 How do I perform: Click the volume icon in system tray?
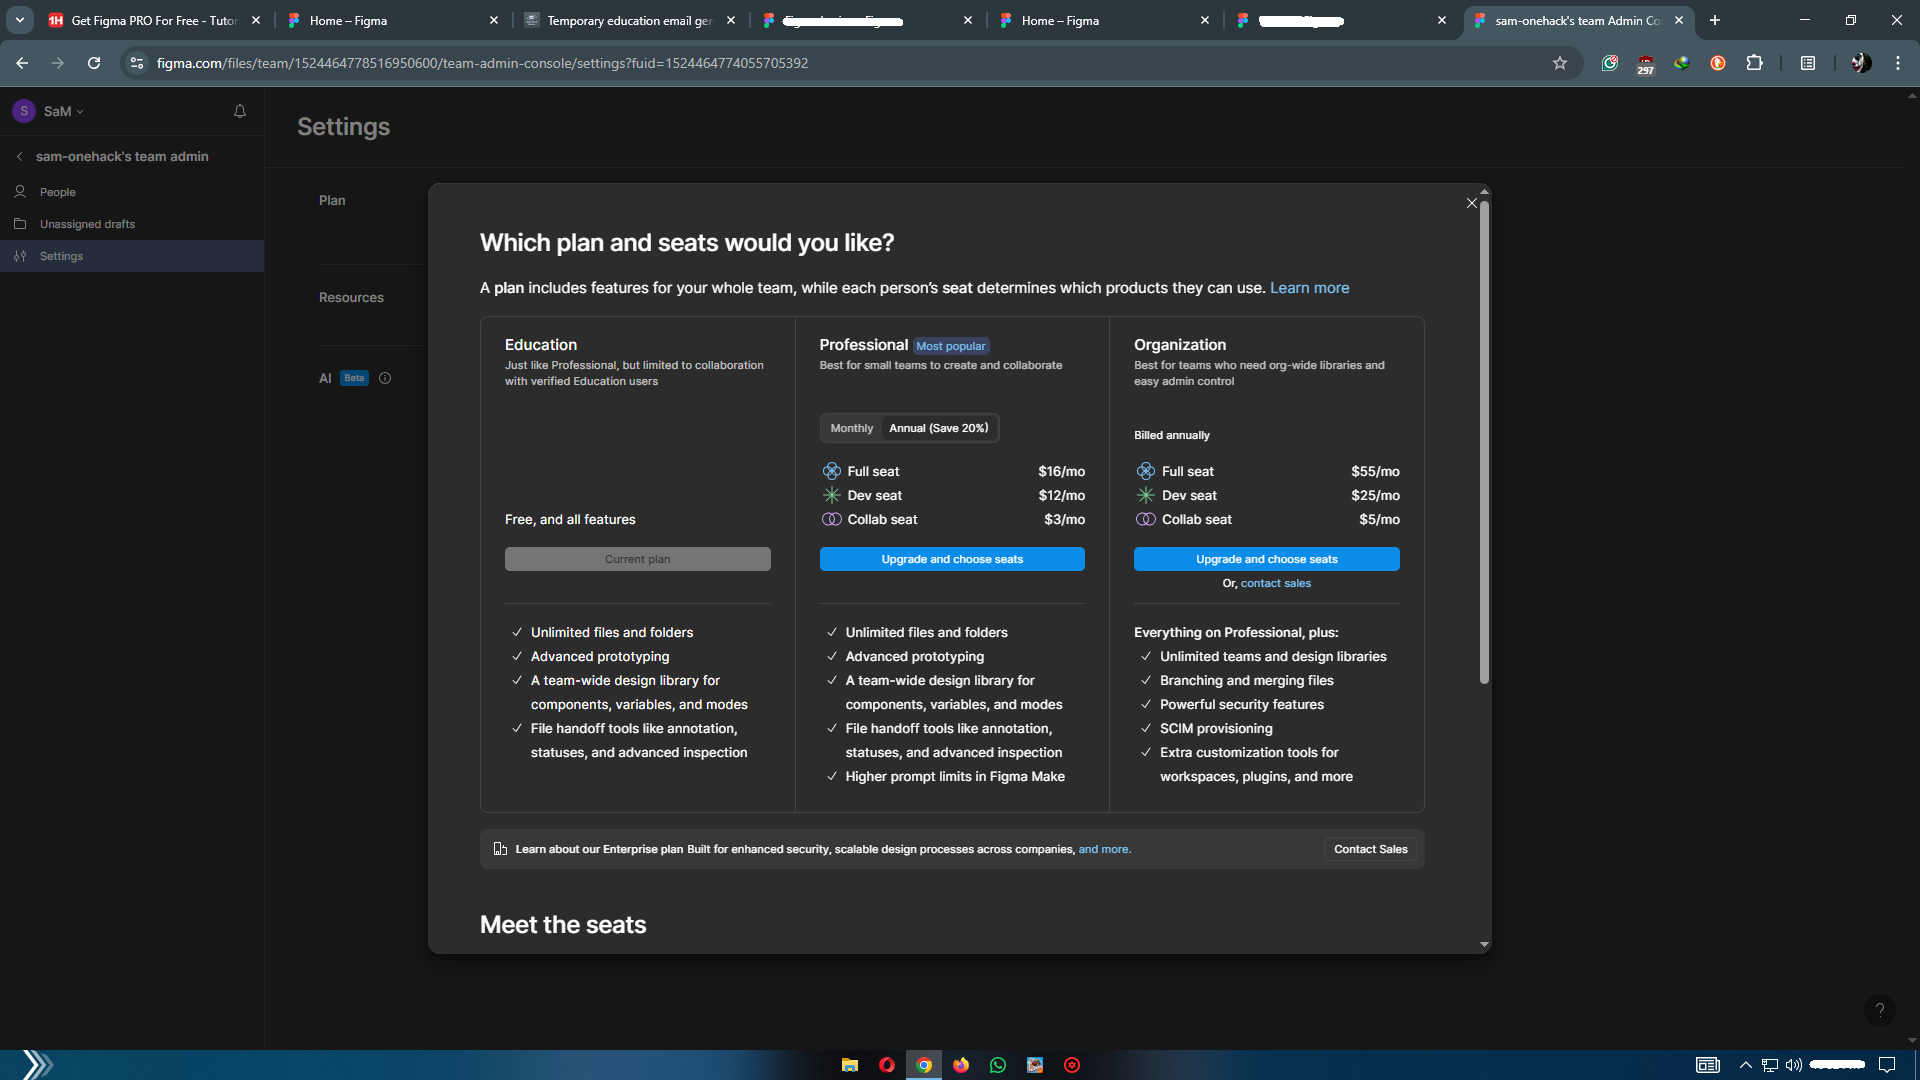[x=1794, y=1065]
